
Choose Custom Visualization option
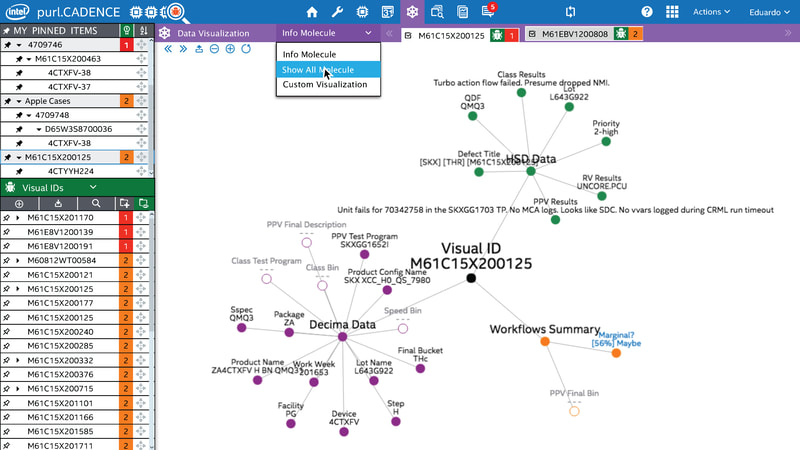328,85
